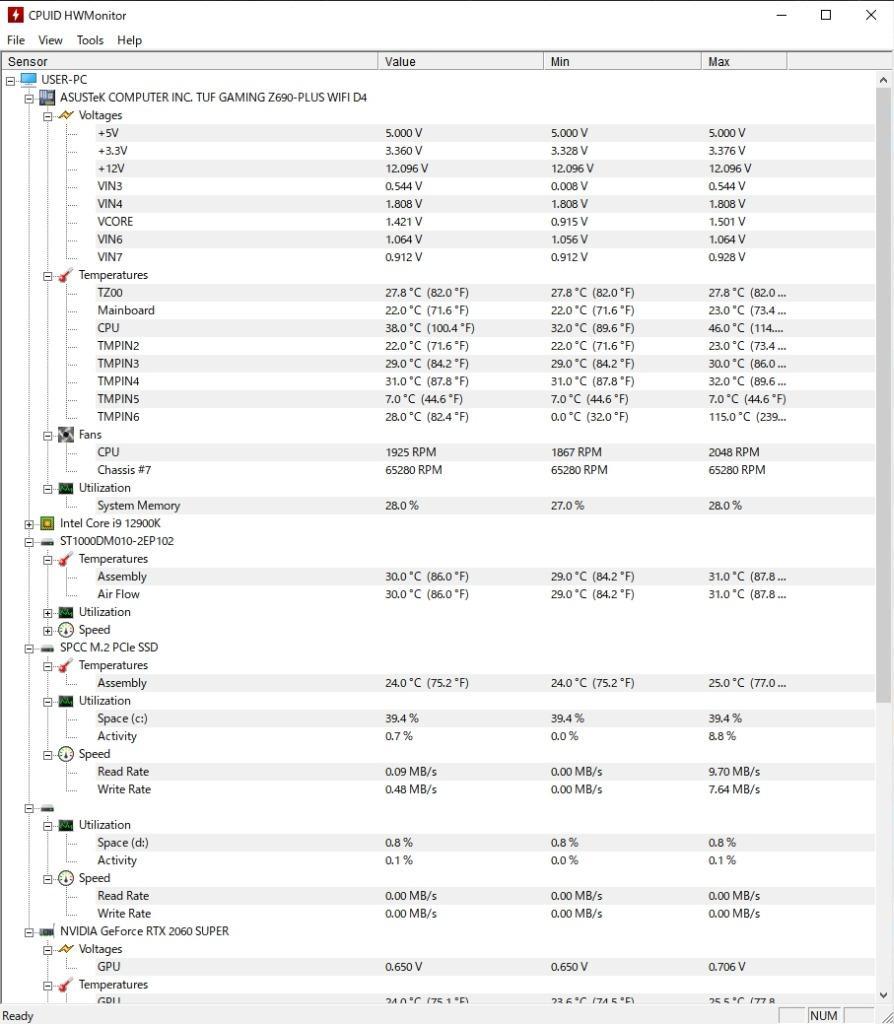Click the NVIDIA GeForce RTX 2060 SUPER card icon
894x1024 pixels.
tap(47, 932)
